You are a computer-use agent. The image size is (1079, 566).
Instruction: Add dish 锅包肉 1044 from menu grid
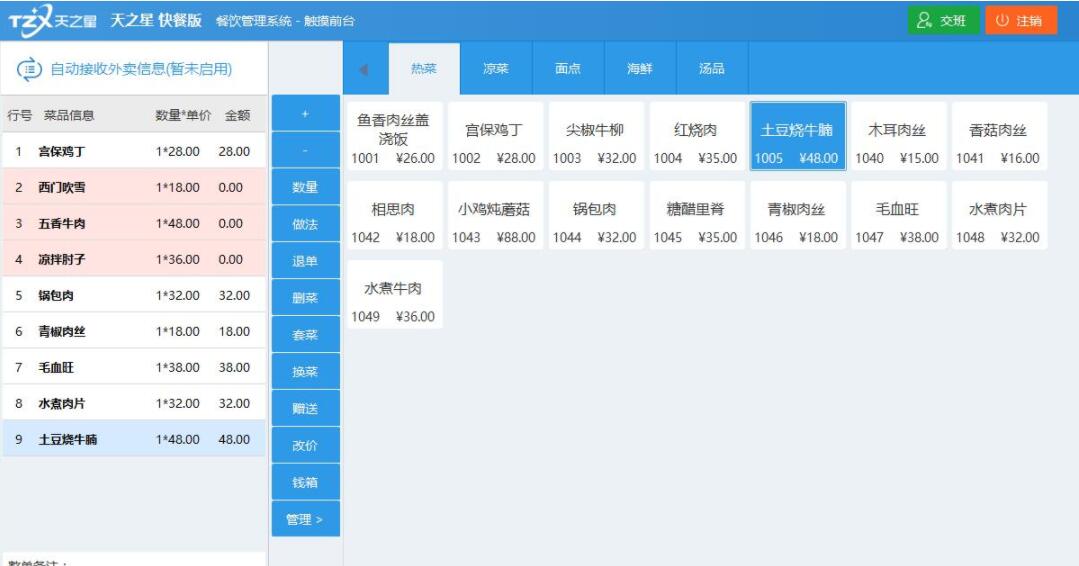click(596, 215)
